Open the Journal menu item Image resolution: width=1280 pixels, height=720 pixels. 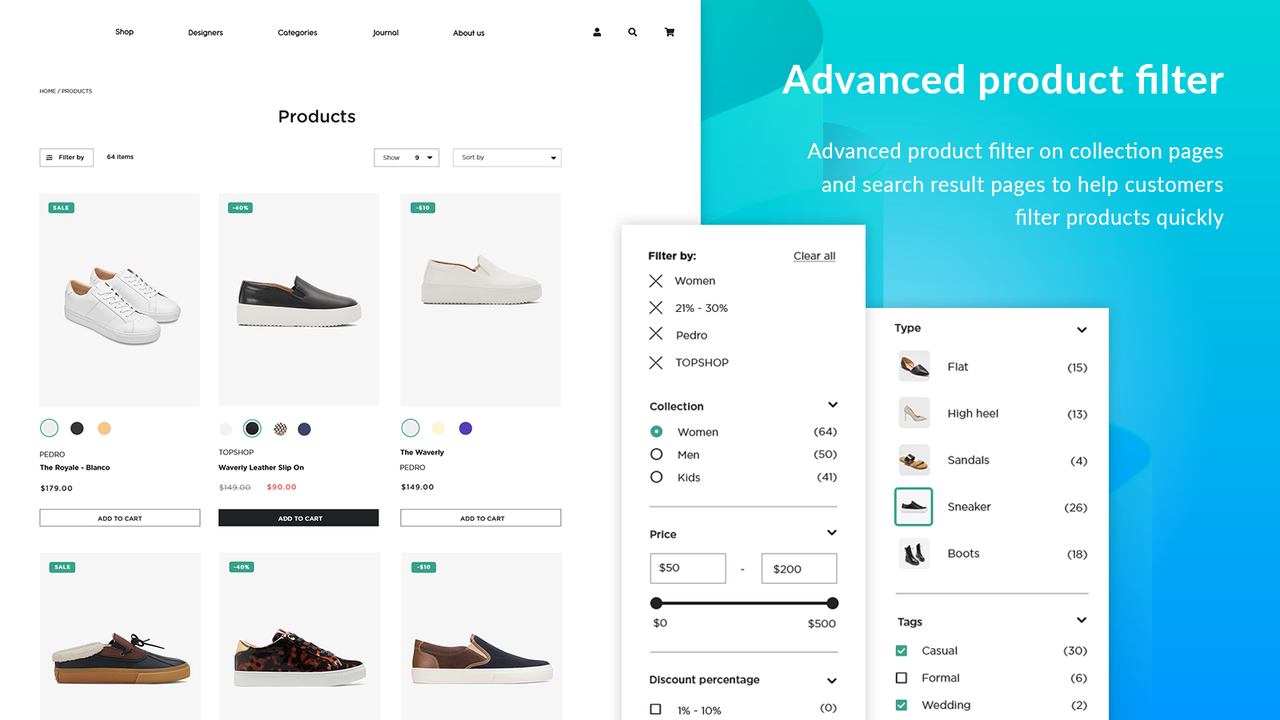(x=385, y=33)
